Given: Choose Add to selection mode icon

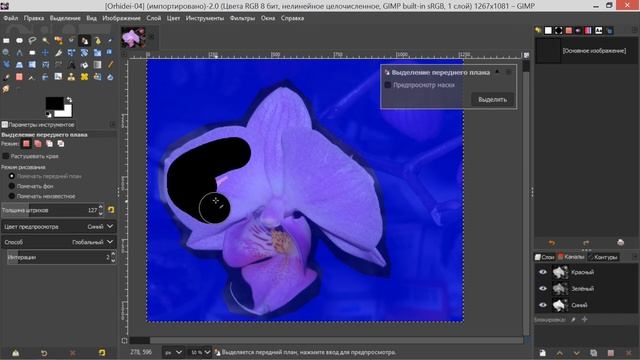Looking at the screenshot, I should (38, 144).
